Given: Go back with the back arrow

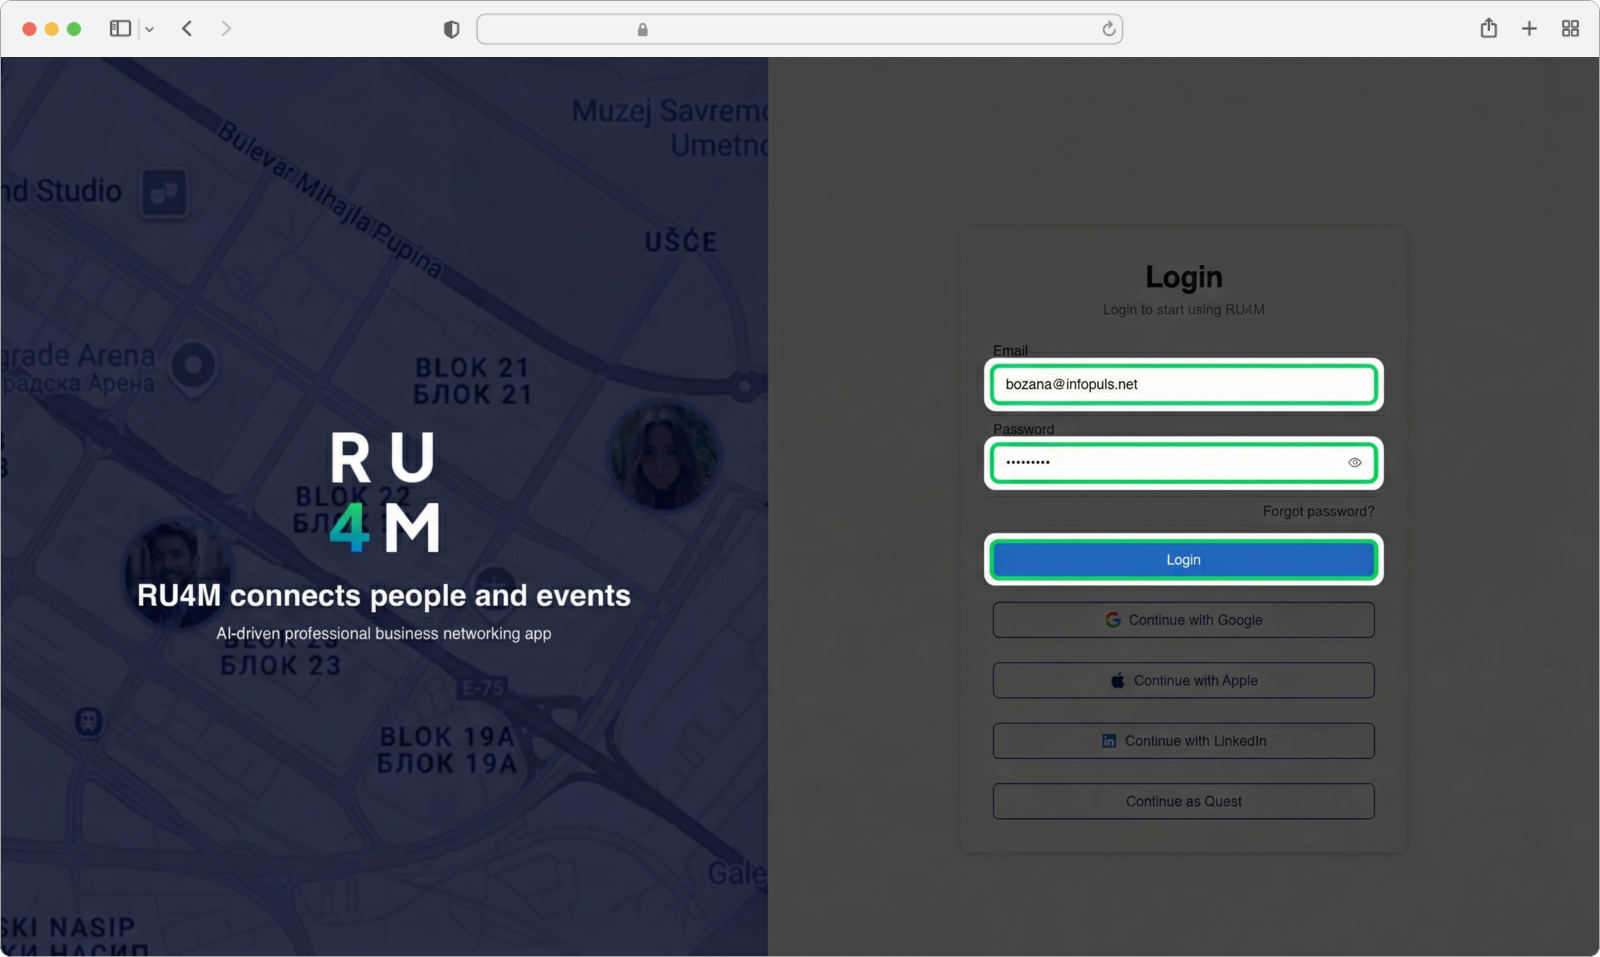Looking at the screenshot, I should click(187, 29).
